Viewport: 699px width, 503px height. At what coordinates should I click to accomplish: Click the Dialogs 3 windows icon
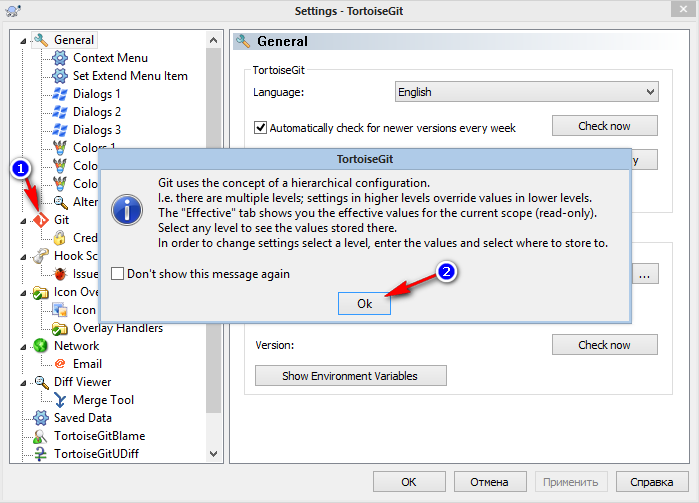[60, 130]
